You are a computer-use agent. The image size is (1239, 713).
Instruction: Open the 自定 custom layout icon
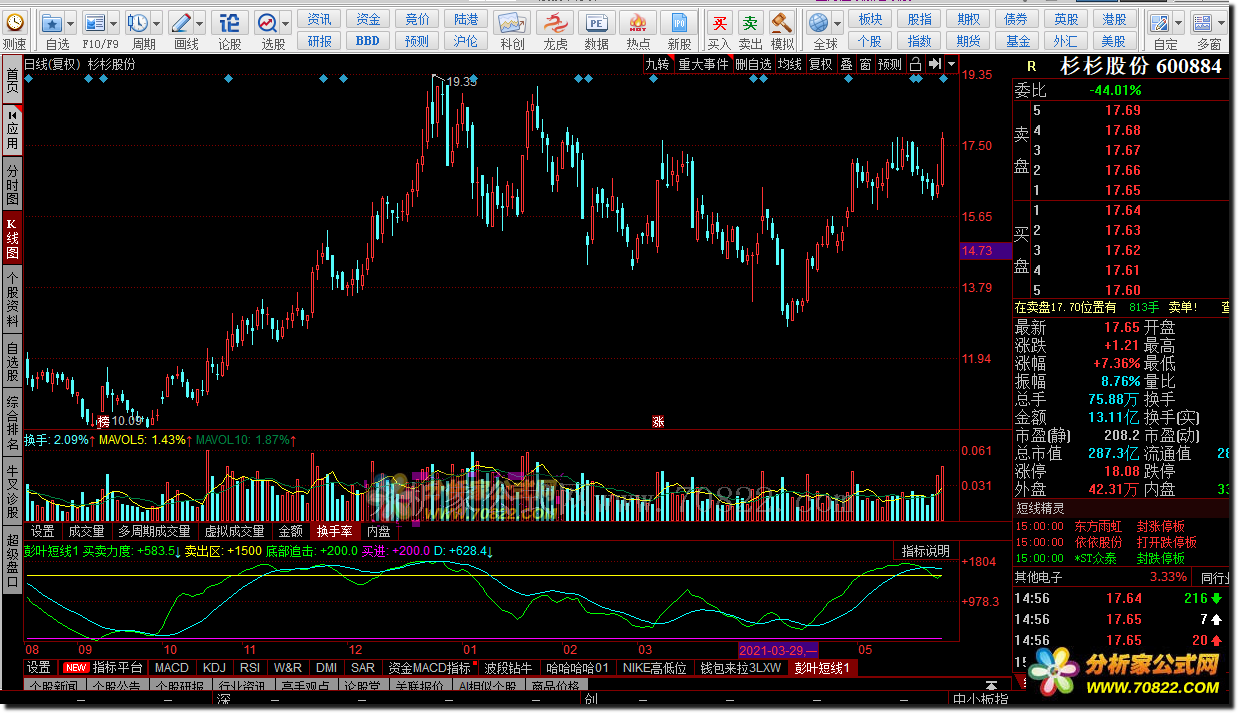click(1159, 22)
